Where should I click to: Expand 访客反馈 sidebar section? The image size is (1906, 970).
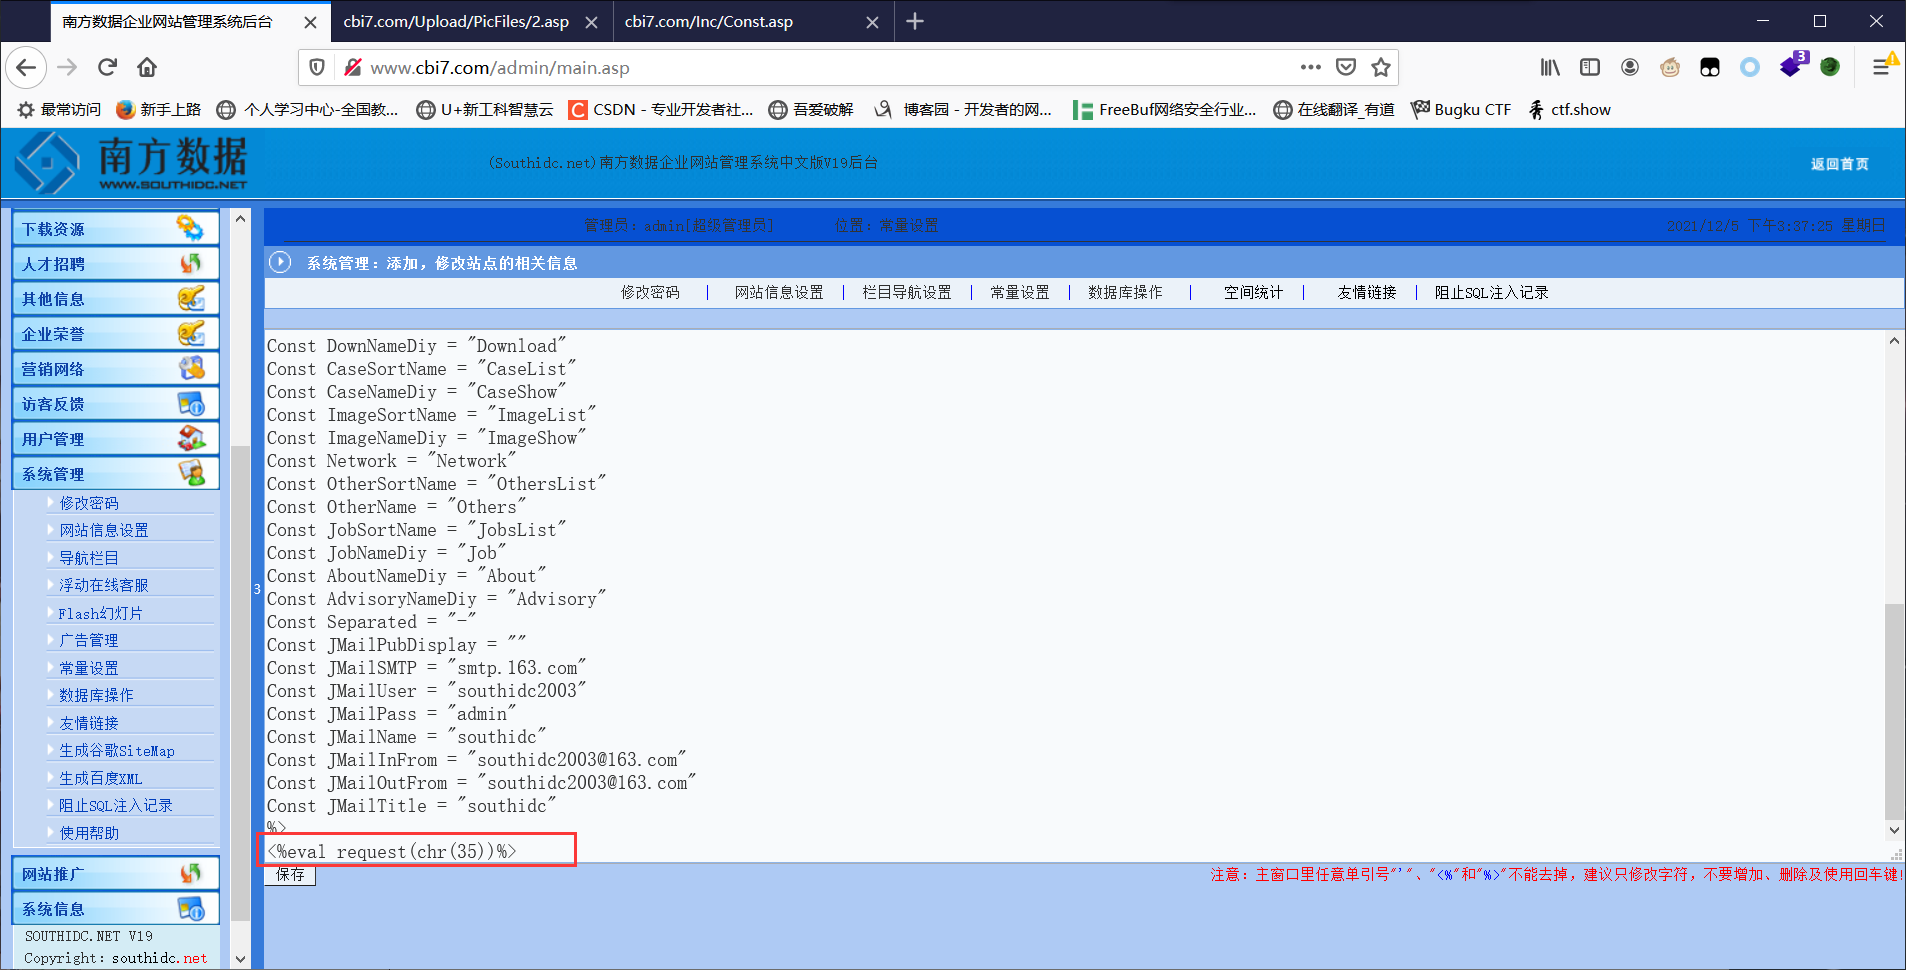click(116, 404)
